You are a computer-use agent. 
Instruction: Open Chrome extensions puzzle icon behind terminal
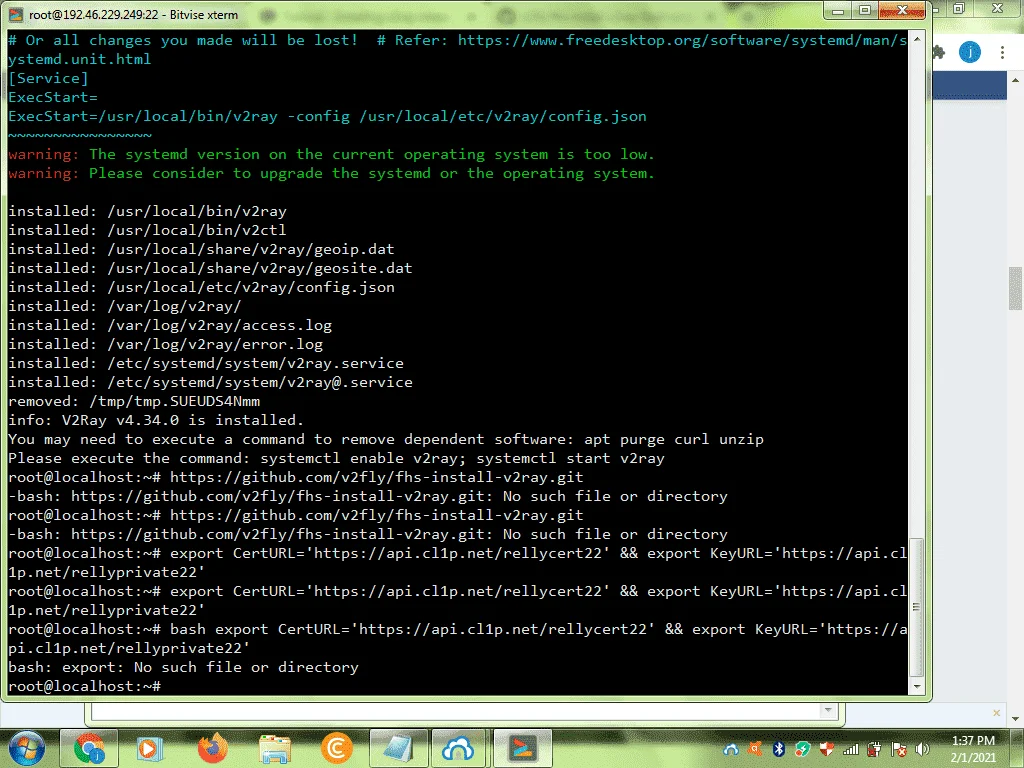(x=939, y=52)
